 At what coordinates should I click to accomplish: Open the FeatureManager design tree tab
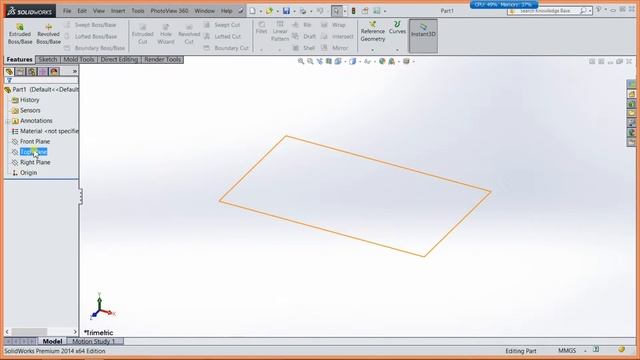point(9,71)
